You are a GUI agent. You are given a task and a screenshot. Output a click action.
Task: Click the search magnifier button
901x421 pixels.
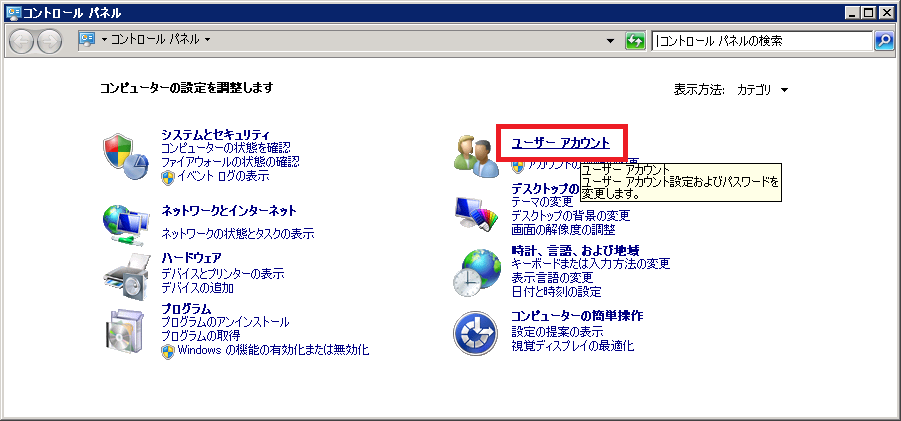point(883,41)
